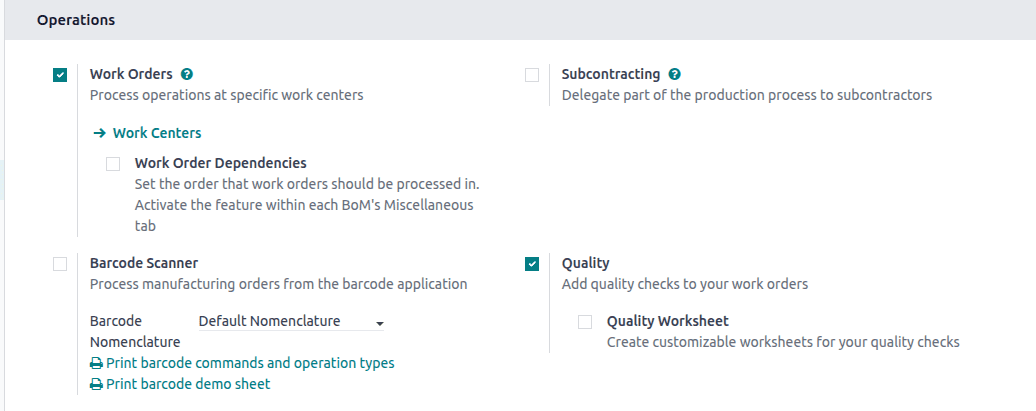Click the Operations section header

(76, 20)
